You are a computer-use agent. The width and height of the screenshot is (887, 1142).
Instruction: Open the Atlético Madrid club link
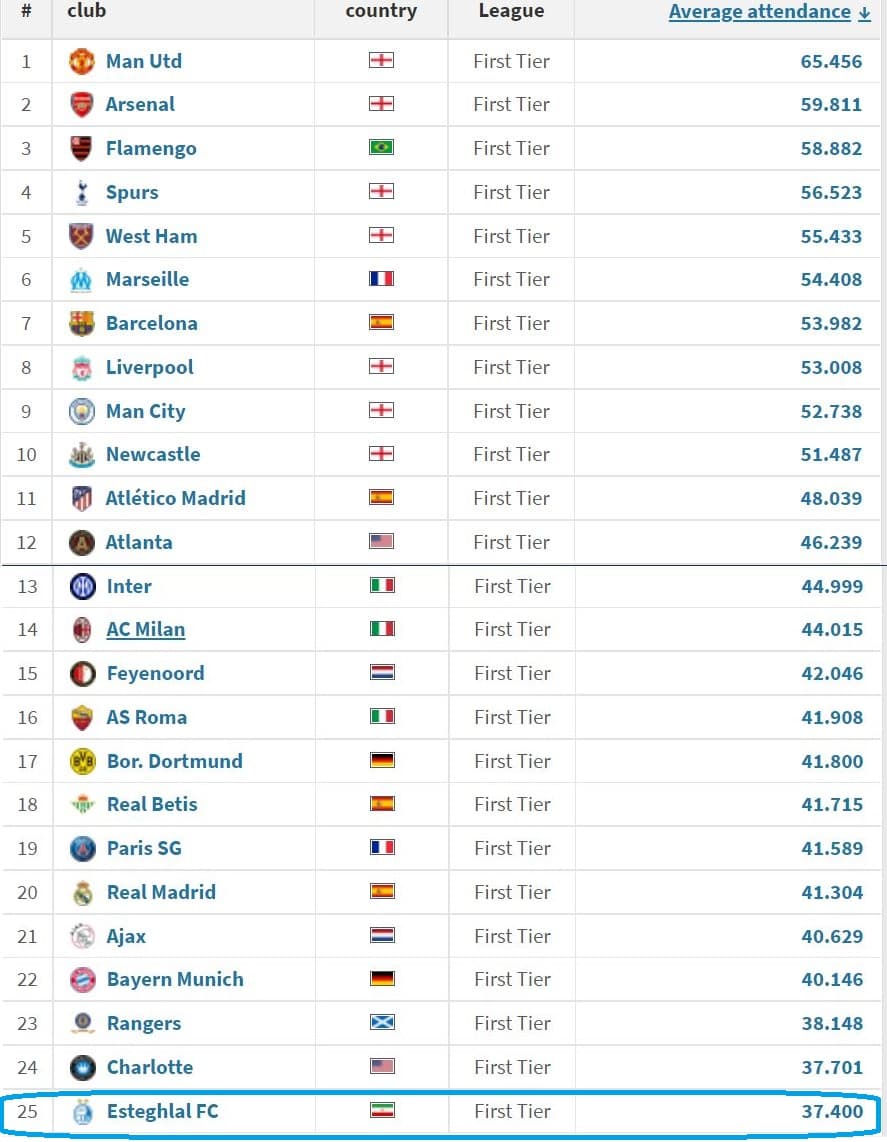[x=176, y=498]
